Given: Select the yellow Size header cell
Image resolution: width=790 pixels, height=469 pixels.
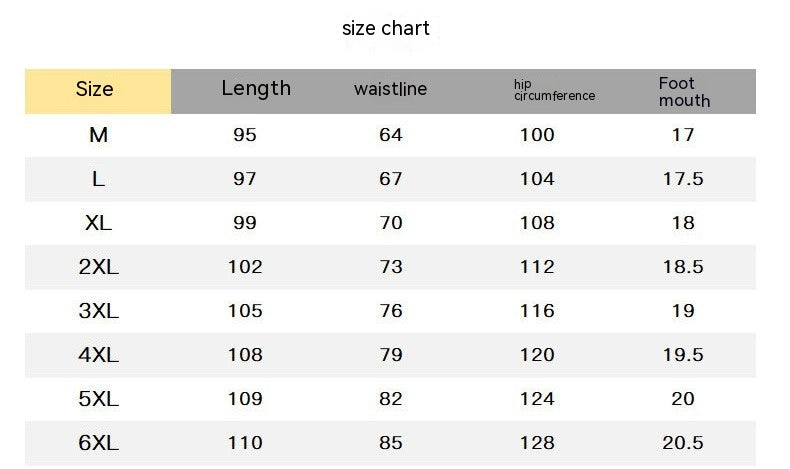Looking at the screenshot, I should 96,90.
